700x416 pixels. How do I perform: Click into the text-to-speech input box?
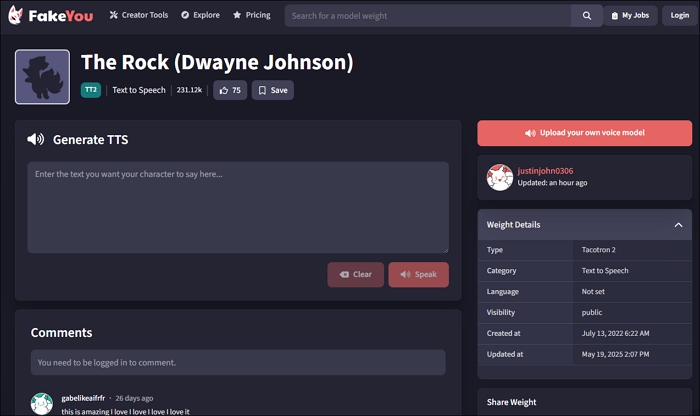click(x=238, y=207)
